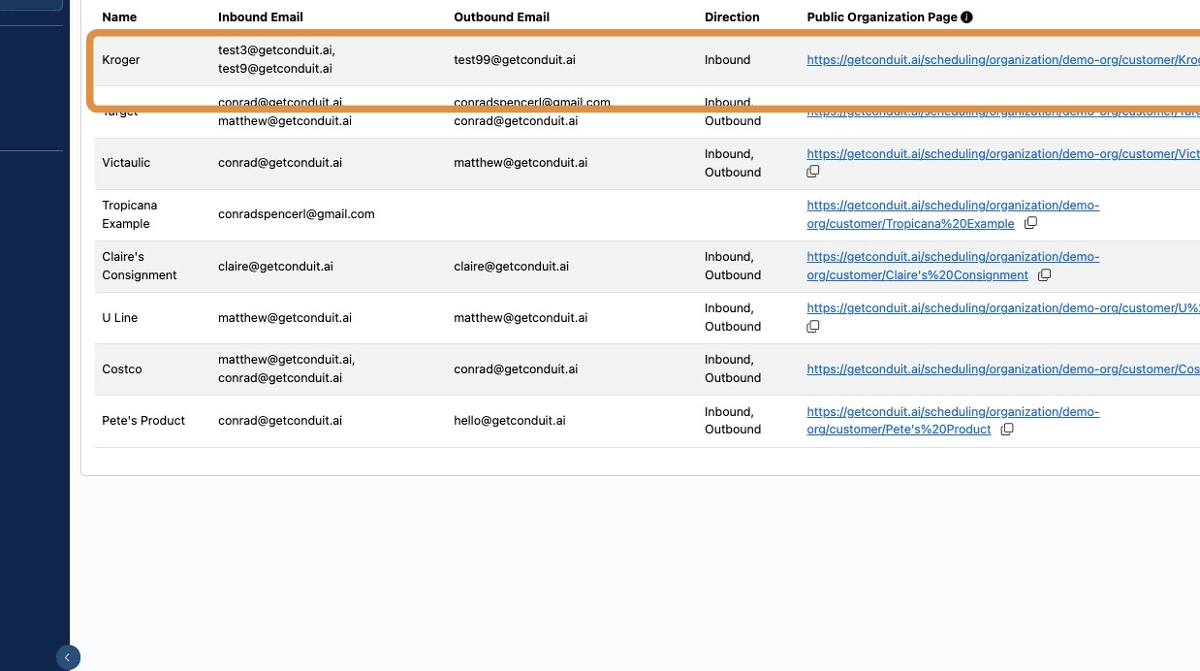Open the Costco public organization link
The width and height of the screenshot is (1200, 671).
1003,369
